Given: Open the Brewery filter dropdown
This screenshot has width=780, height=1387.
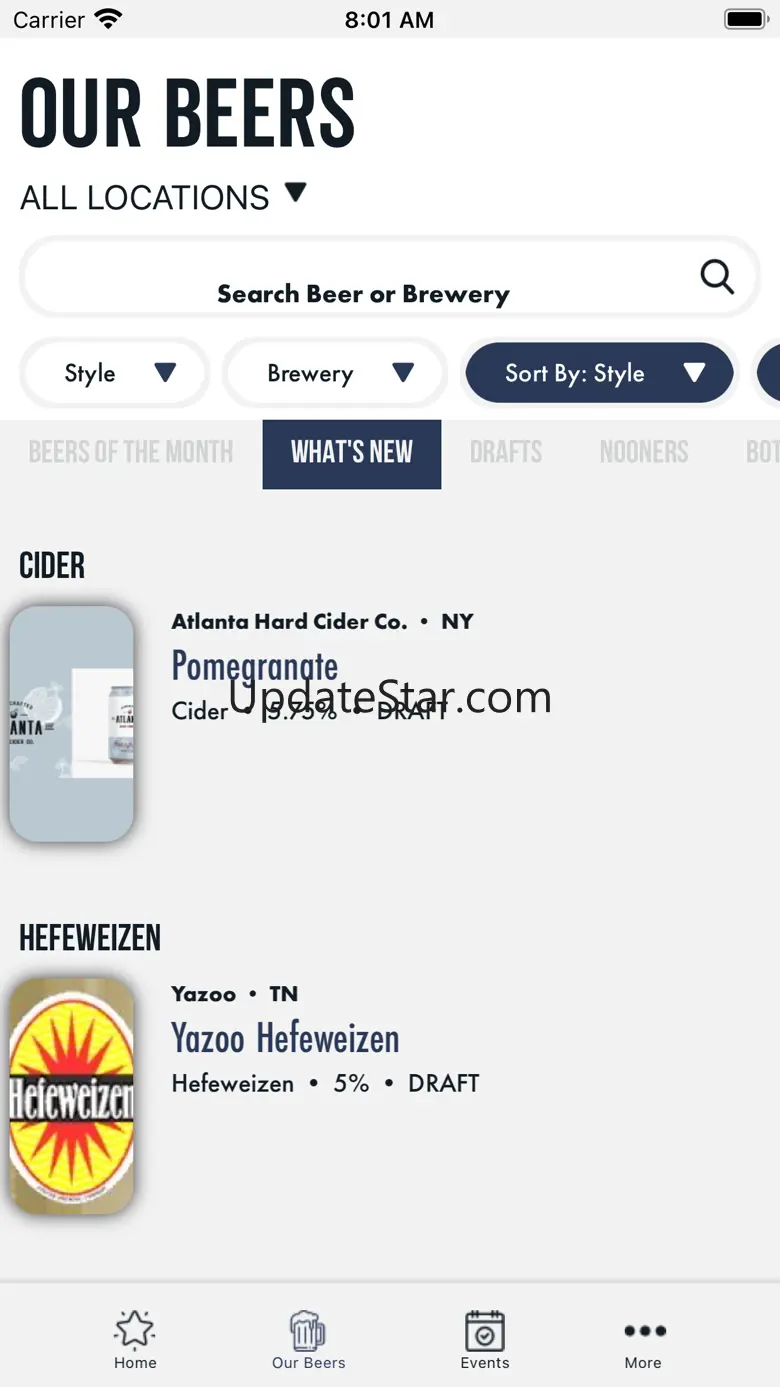Looking at the screenshot, I should [335, 373].
